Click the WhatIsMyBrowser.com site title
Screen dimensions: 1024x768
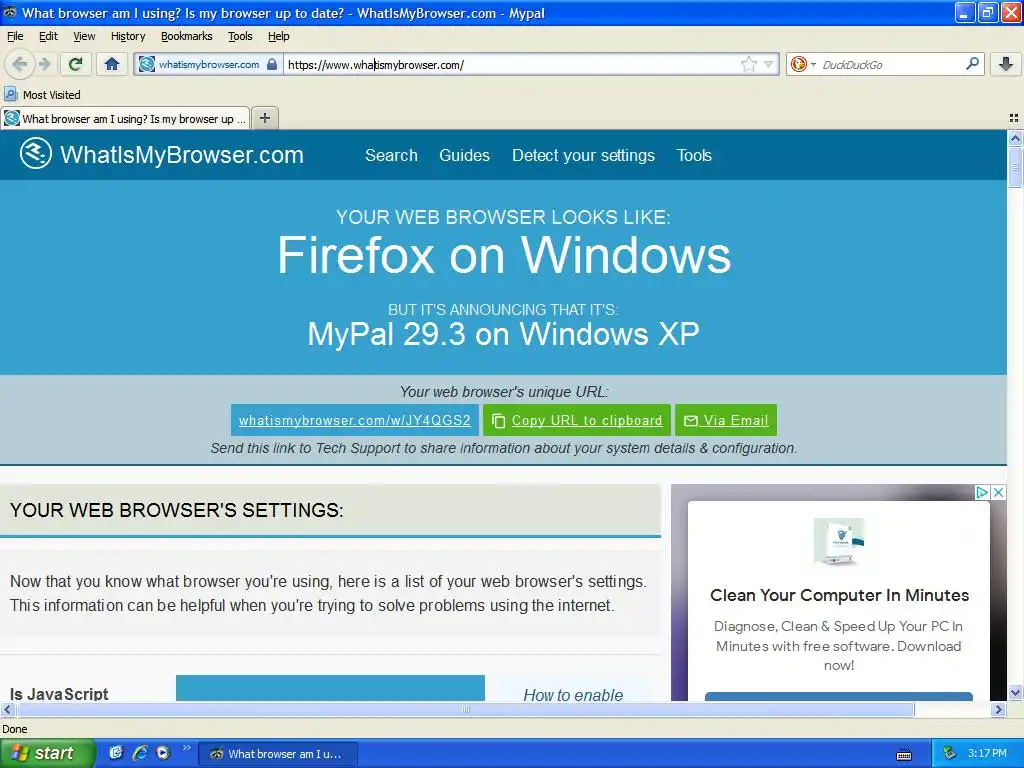(x=182, y=155)
